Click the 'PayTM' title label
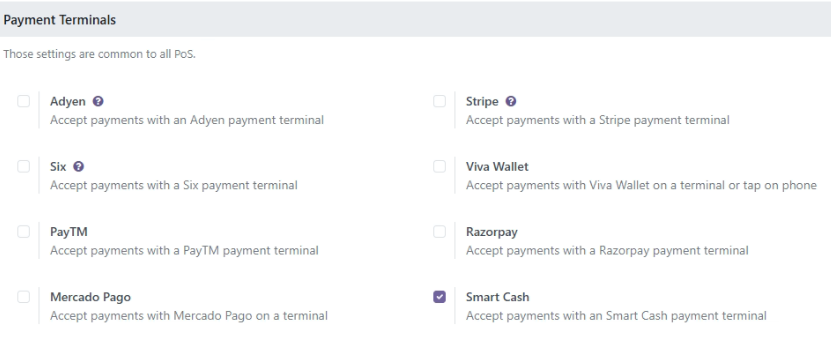The height and width of the screenshot is (364, 831). tap(69, 232)
